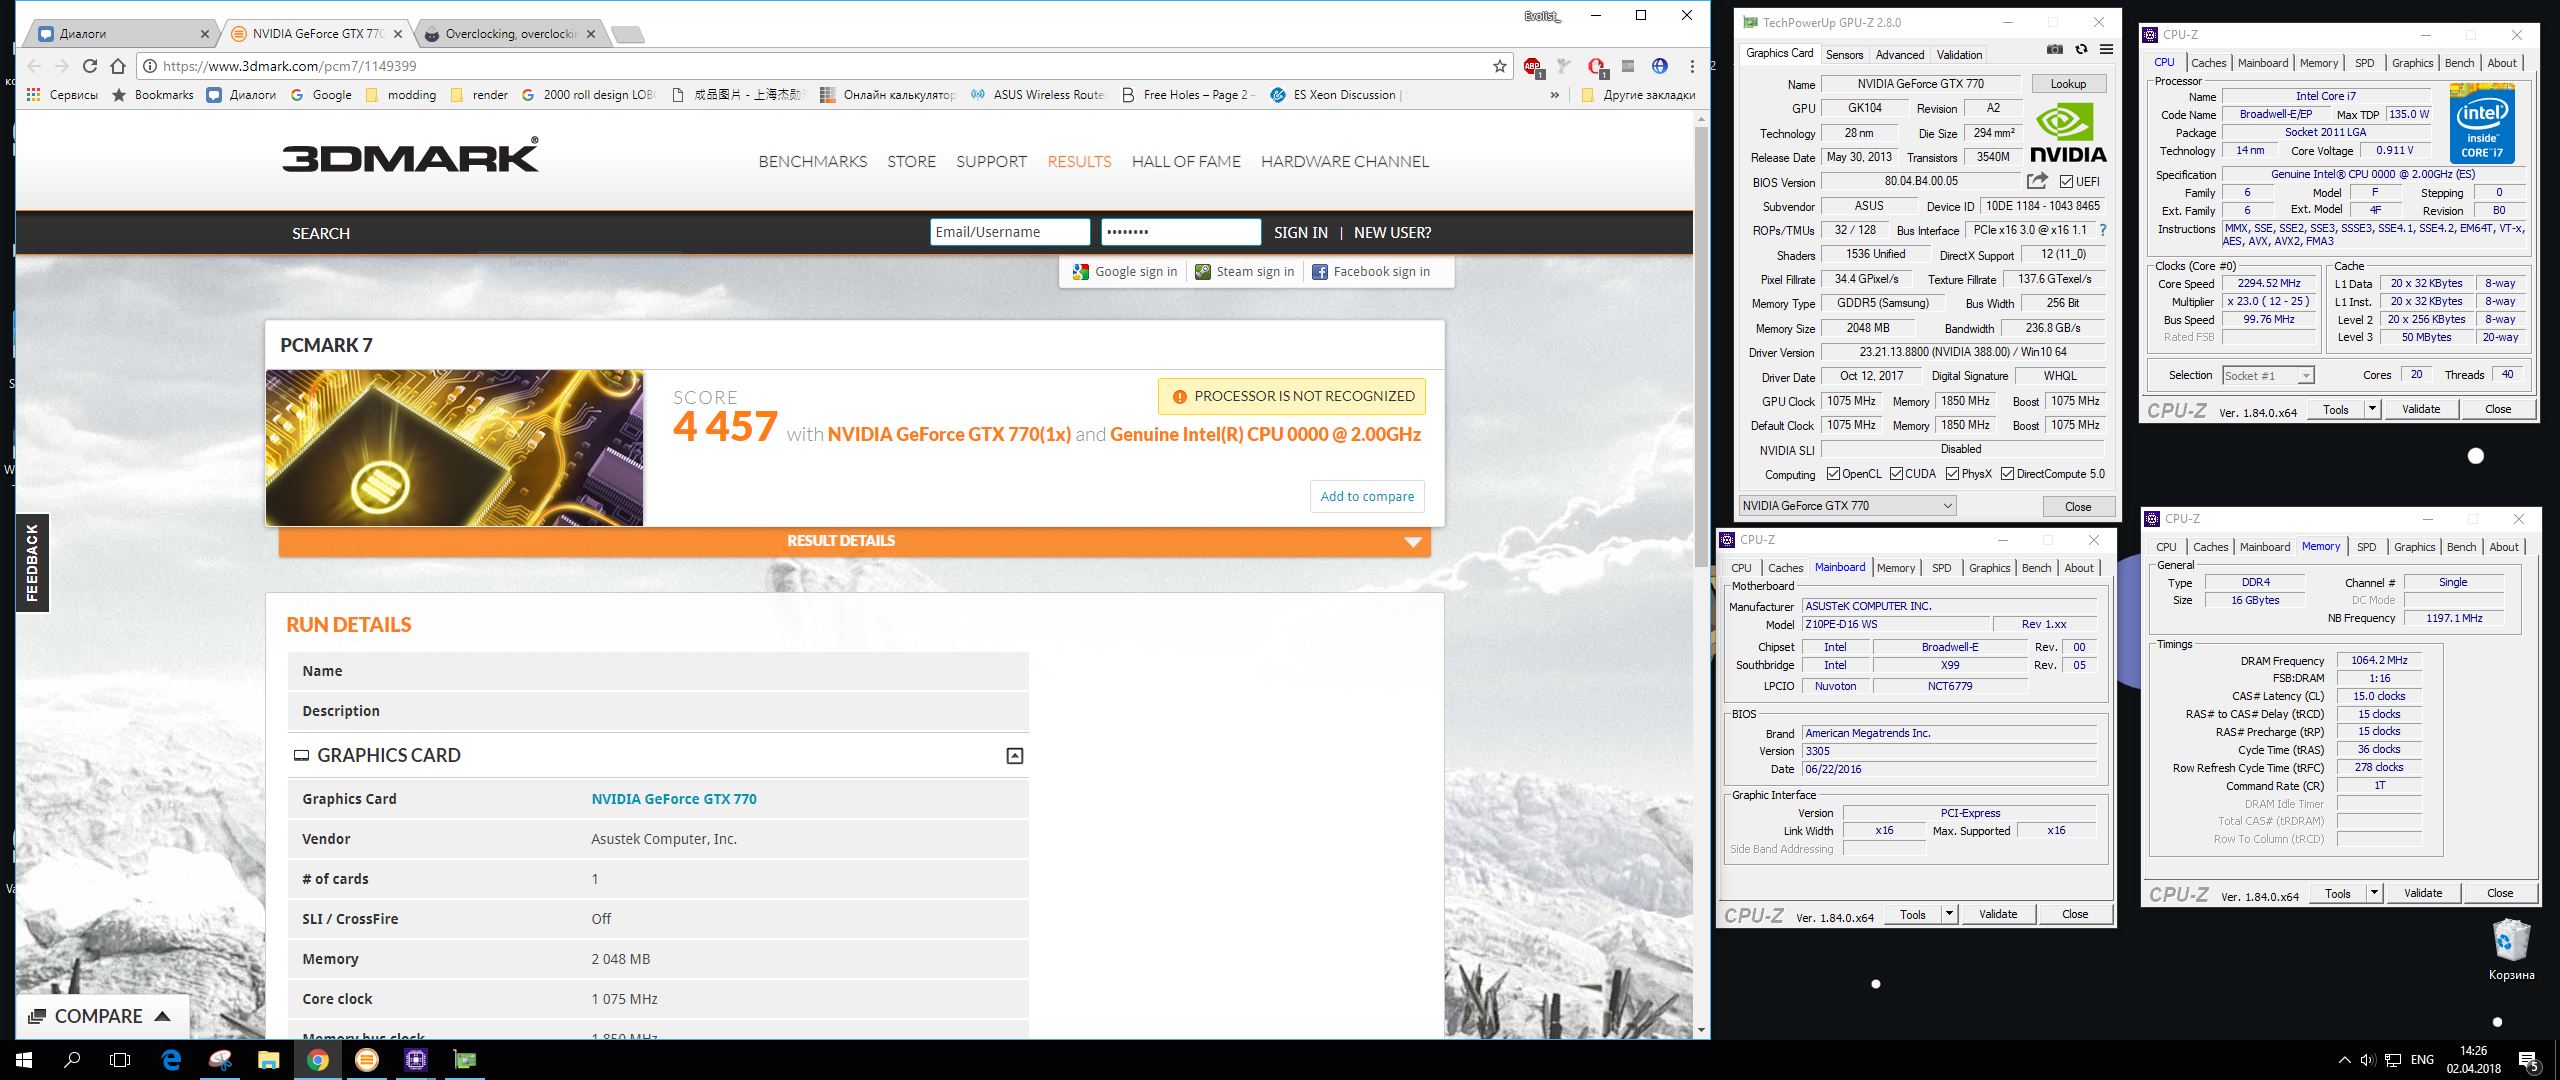2560x1080 pixels.
Task: Click the browser back arrow
Action: pyautogui.click(x=34, y=66)
